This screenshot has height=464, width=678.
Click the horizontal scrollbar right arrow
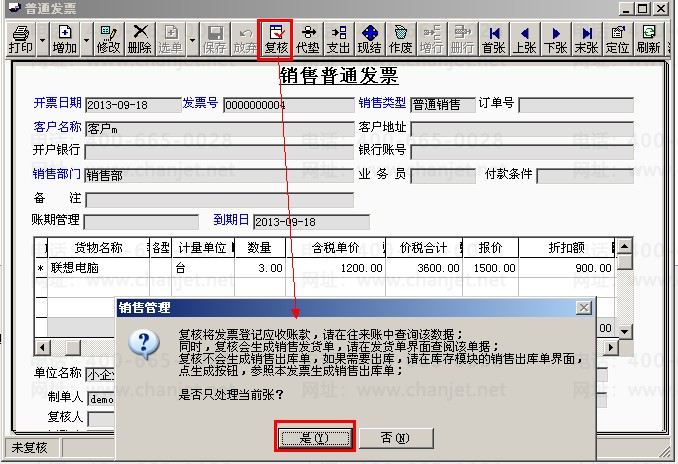[x=610, y=347]
